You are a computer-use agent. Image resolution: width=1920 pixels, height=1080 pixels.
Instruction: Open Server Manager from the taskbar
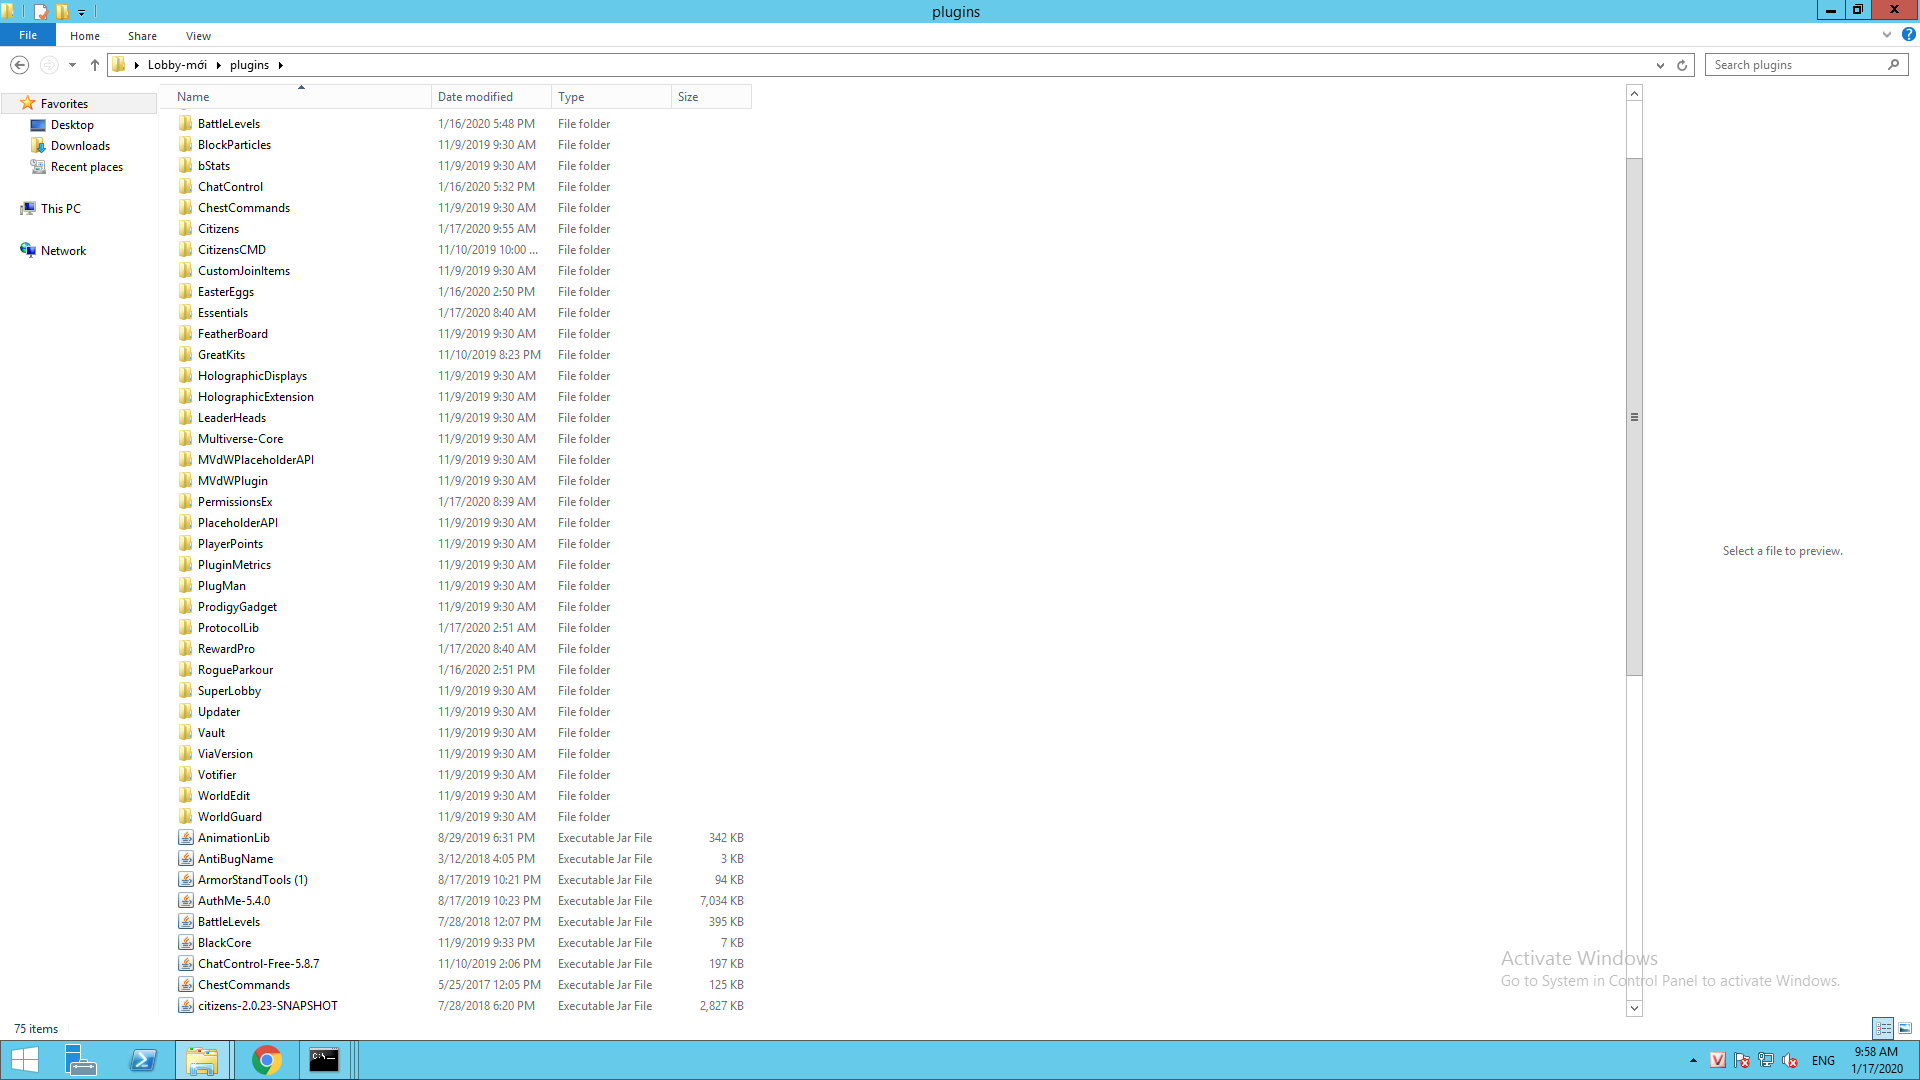pyautogui.click(x=80, y=1060)
